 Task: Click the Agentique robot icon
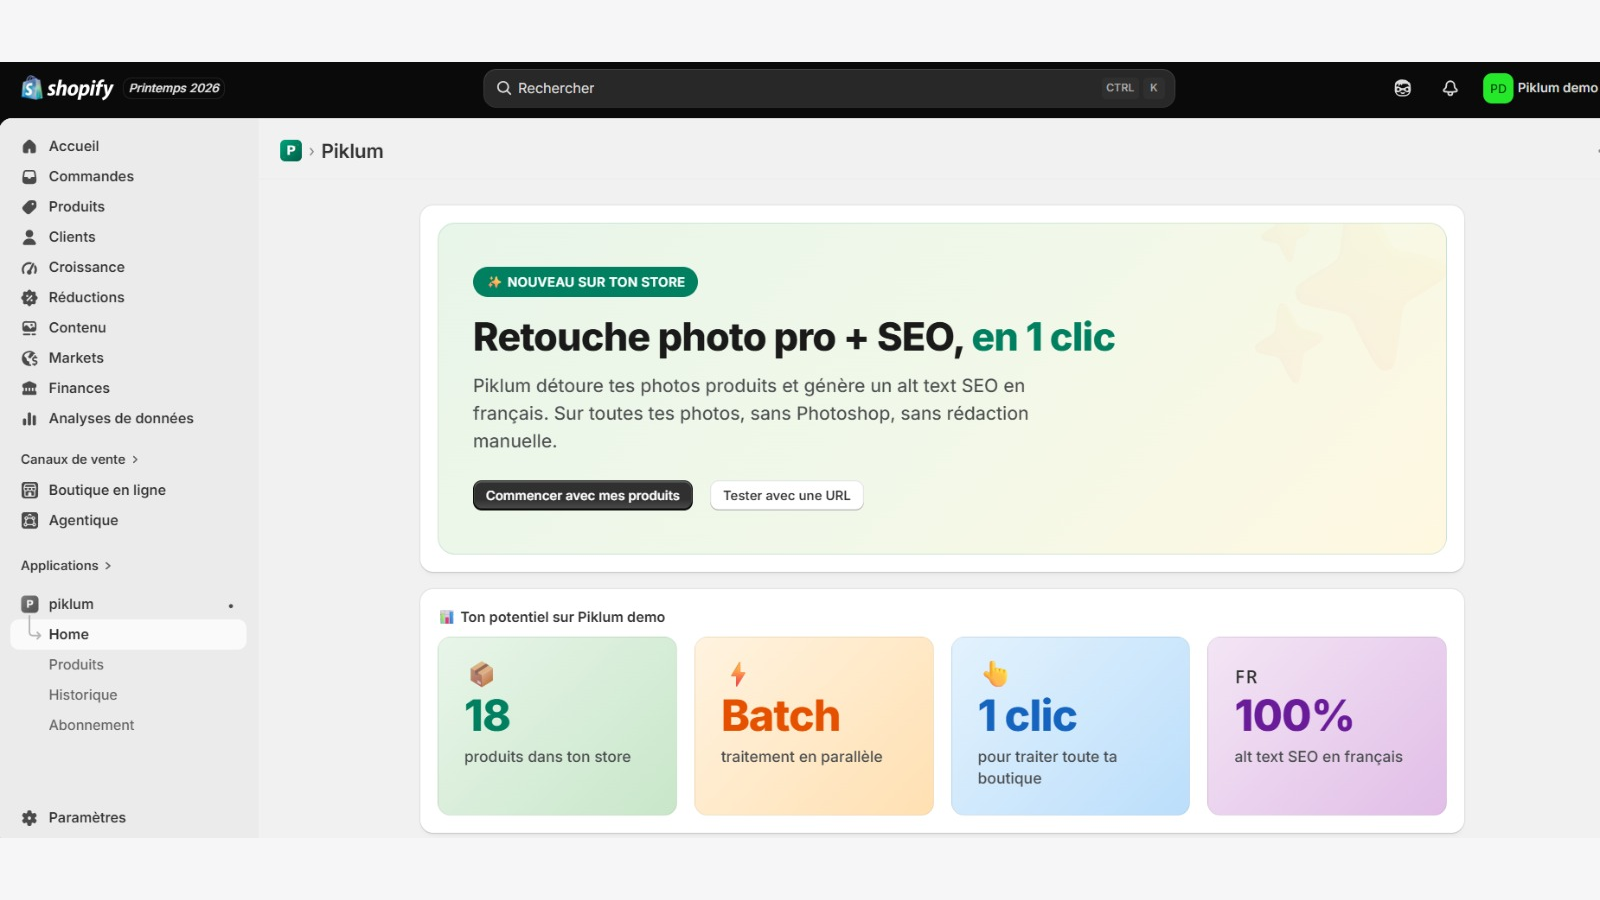30,520
